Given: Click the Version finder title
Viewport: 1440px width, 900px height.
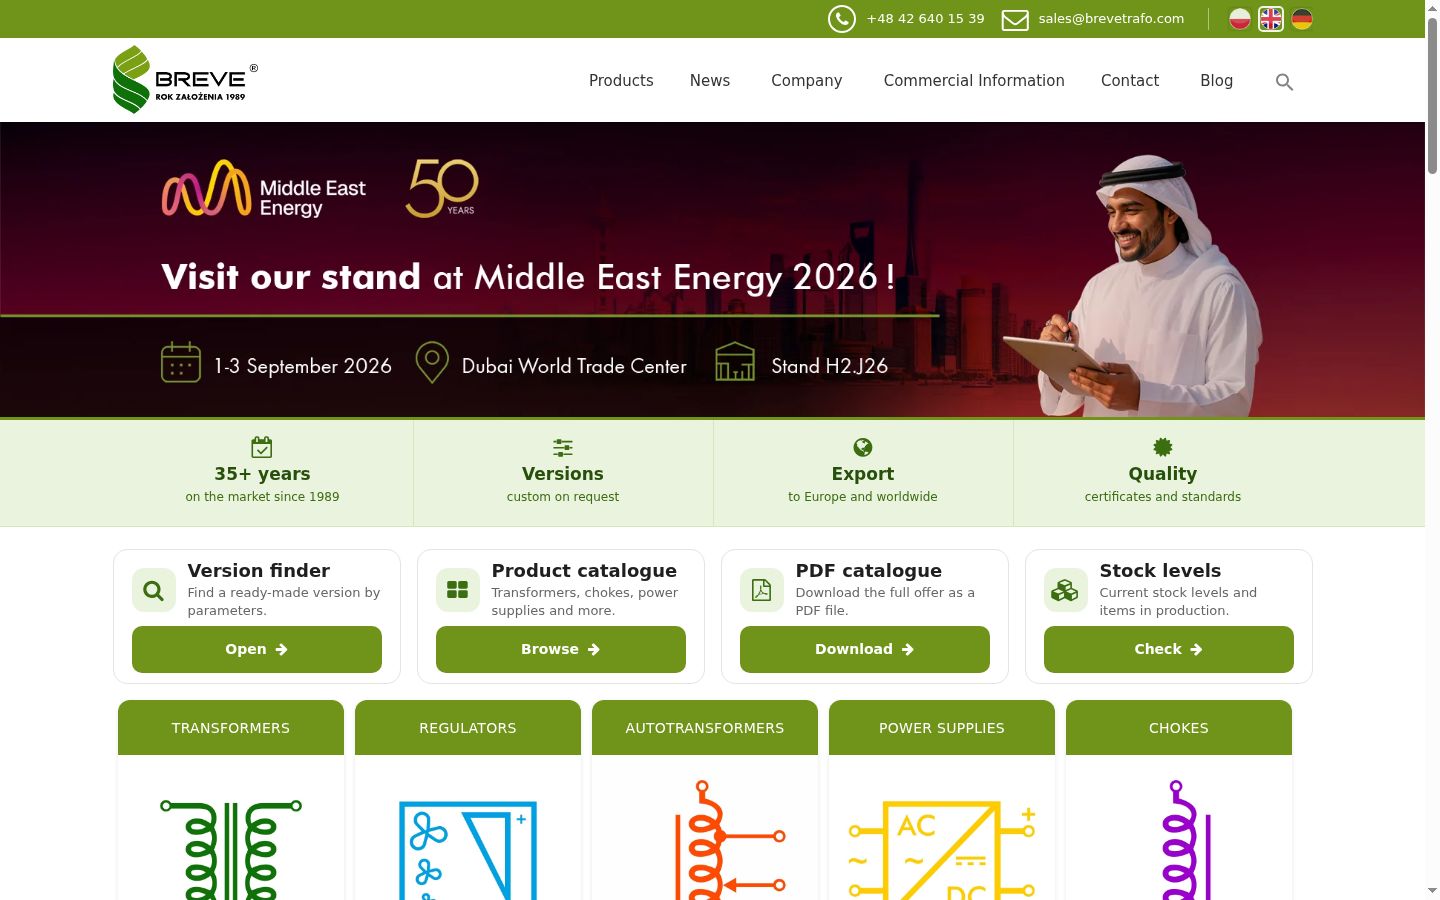Looking at the screenshot, I should pos(259,571).
